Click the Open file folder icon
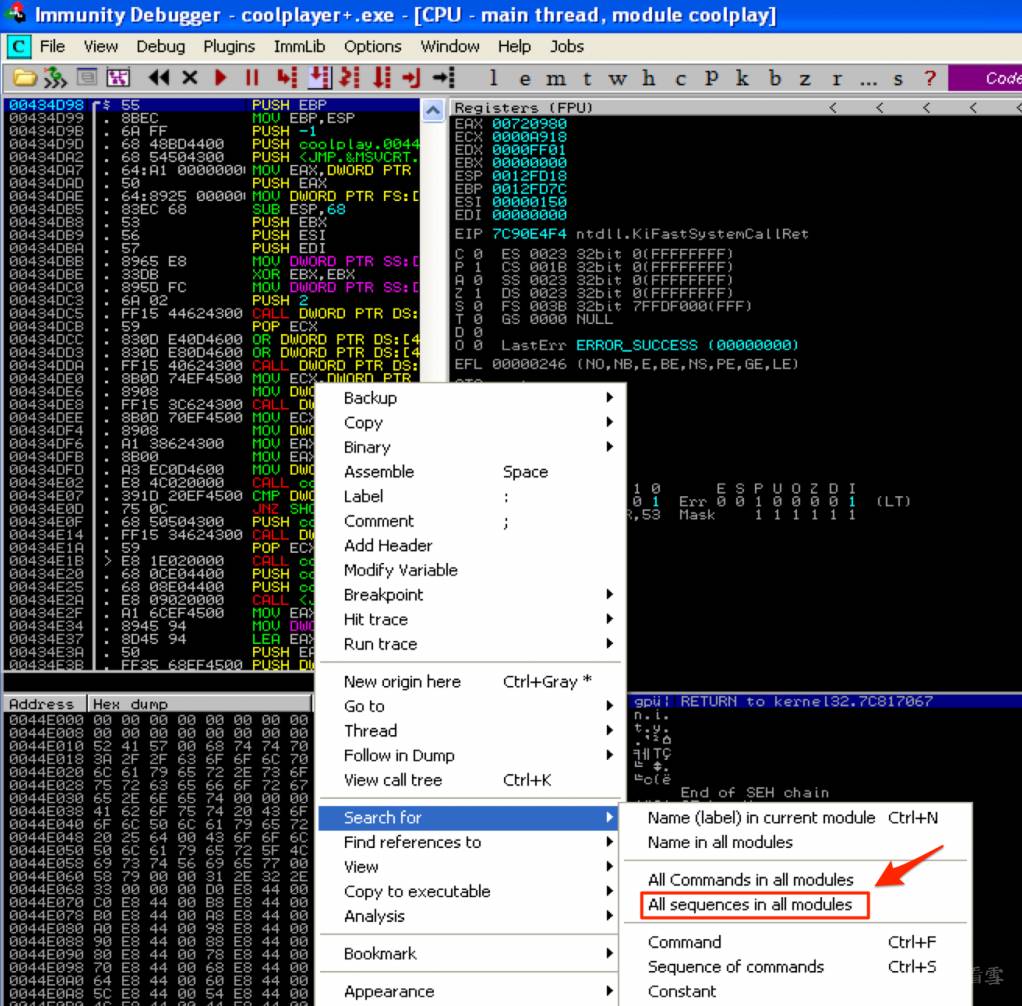1022x1006 pixels. pyautogui.click(x=24, y=78)
